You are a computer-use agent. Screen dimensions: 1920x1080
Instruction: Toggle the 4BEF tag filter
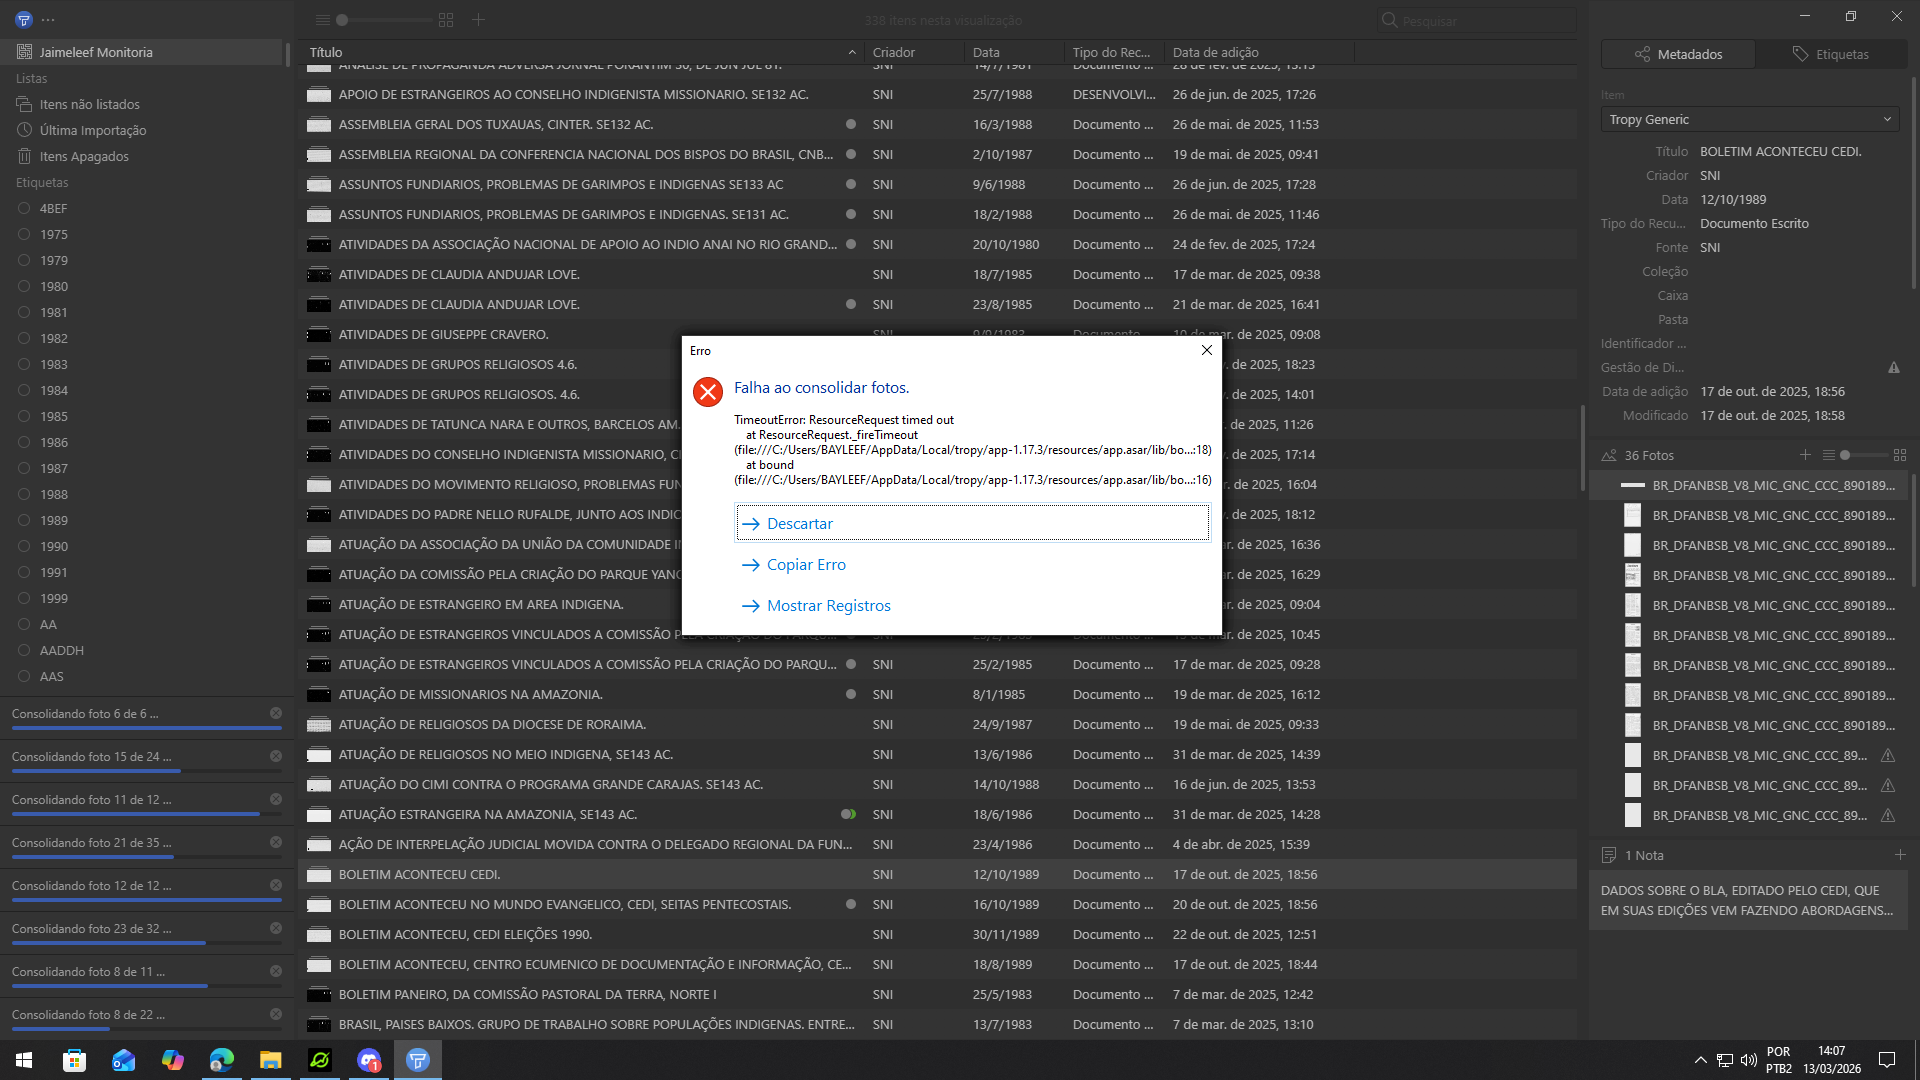[53, 208]
